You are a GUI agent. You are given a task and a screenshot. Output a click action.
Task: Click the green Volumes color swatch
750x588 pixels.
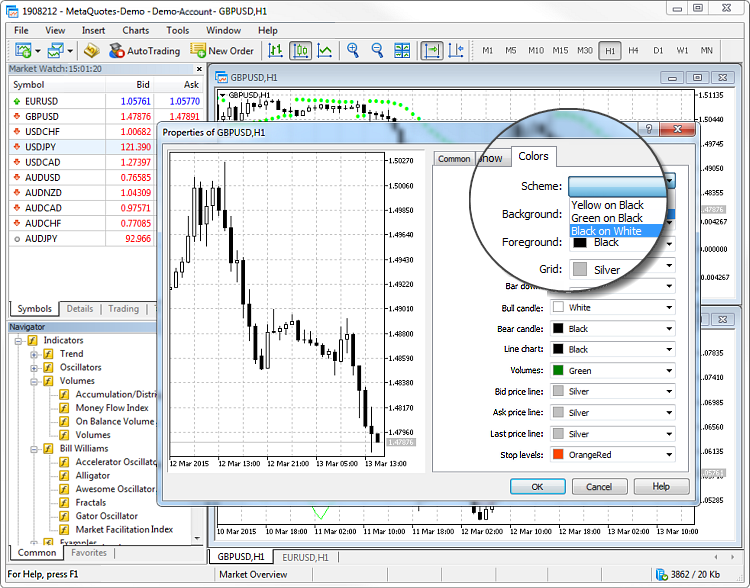[558, 370]
